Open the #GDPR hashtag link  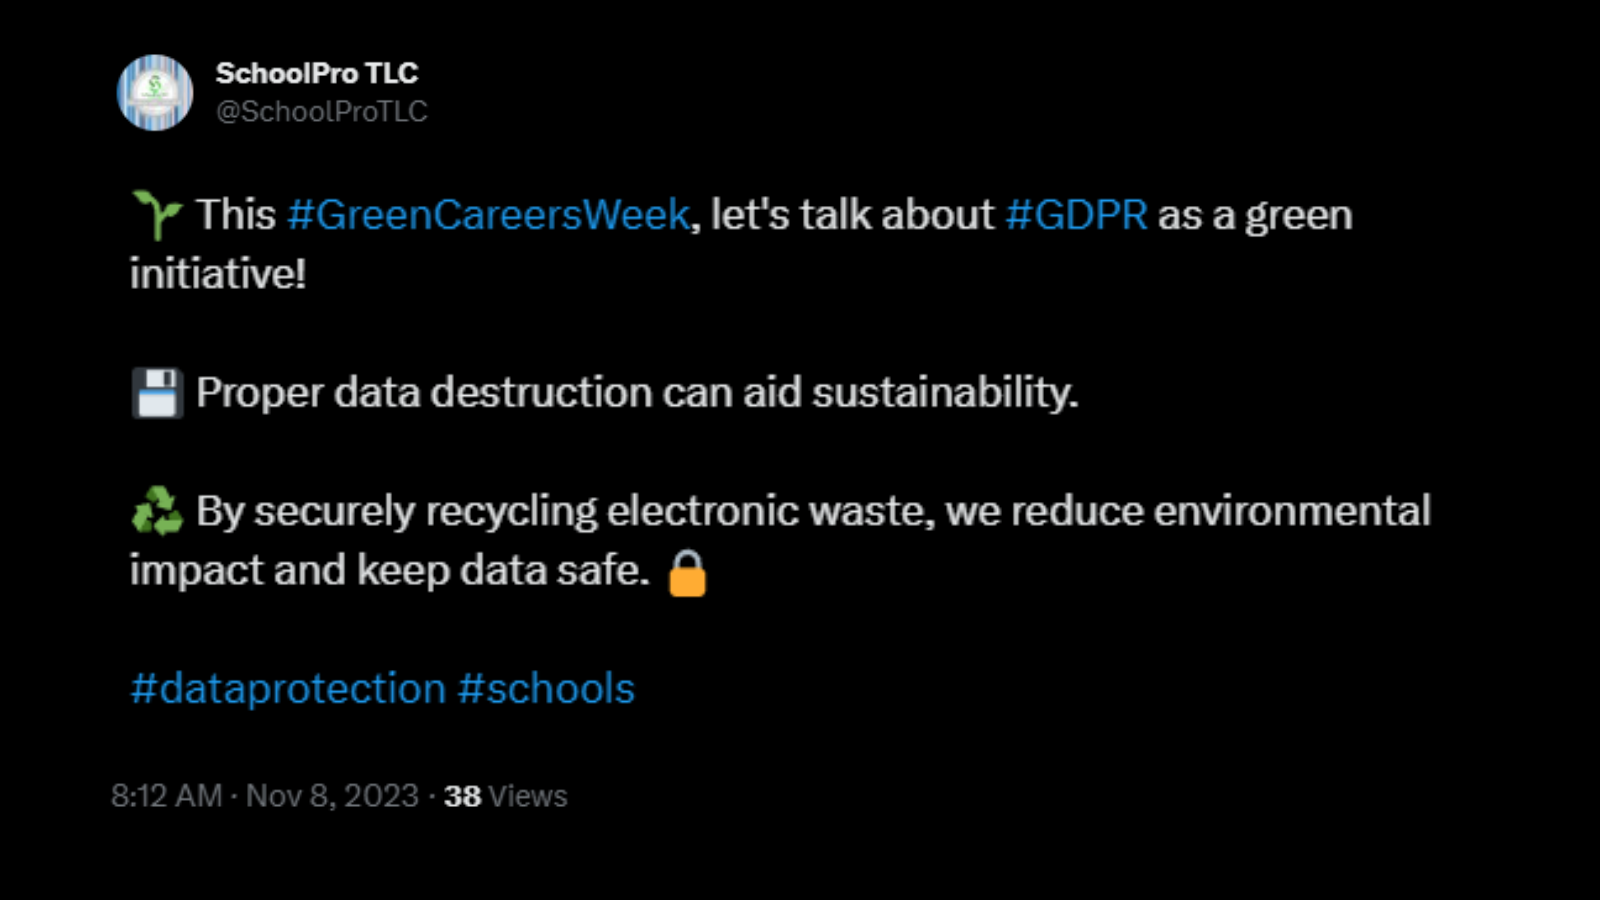coord(1076,215)
